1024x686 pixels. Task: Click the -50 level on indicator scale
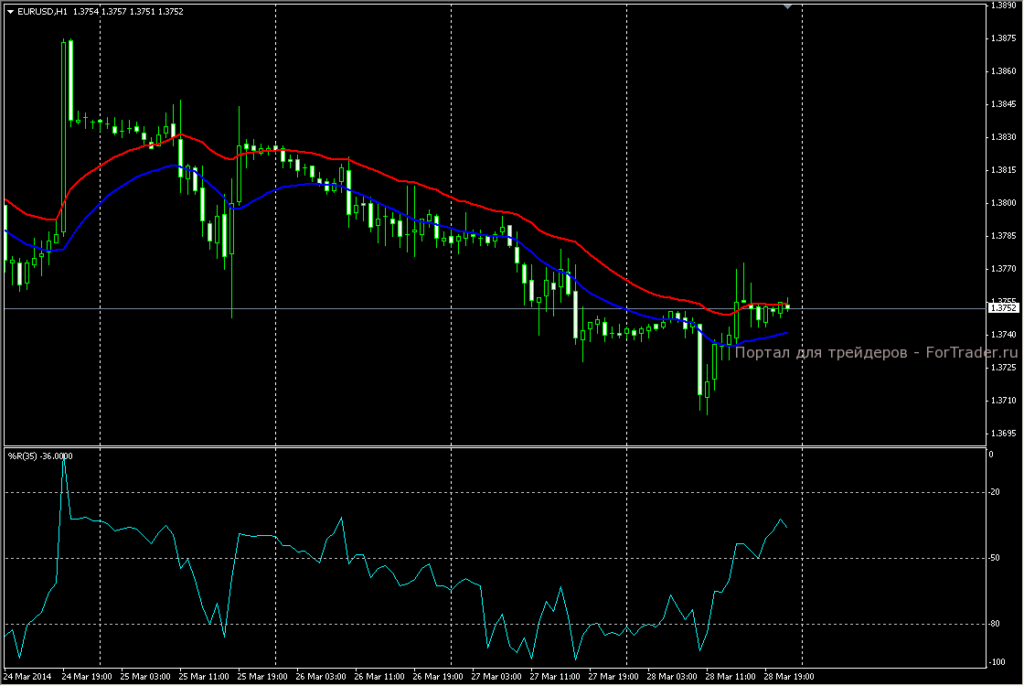pos(994,558)
